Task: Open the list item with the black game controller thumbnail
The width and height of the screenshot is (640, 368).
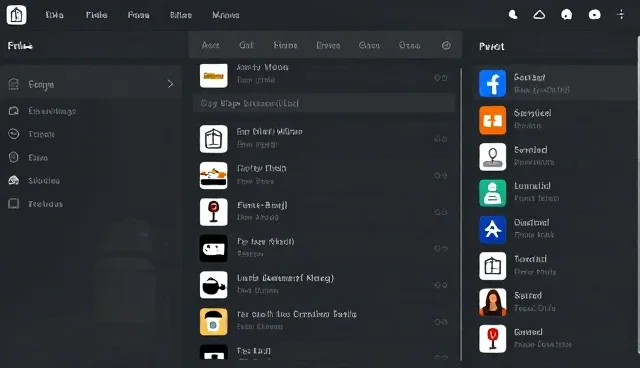Action: (324, 248)
